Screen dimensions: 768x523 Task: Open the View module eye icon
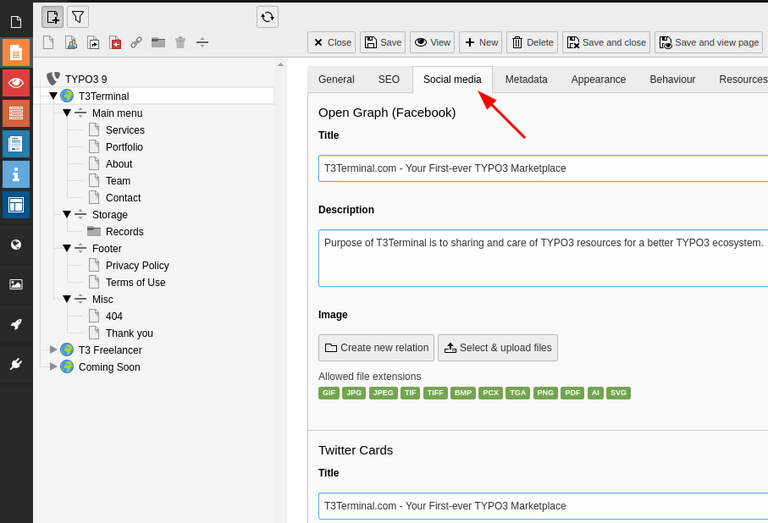point(16,82)
